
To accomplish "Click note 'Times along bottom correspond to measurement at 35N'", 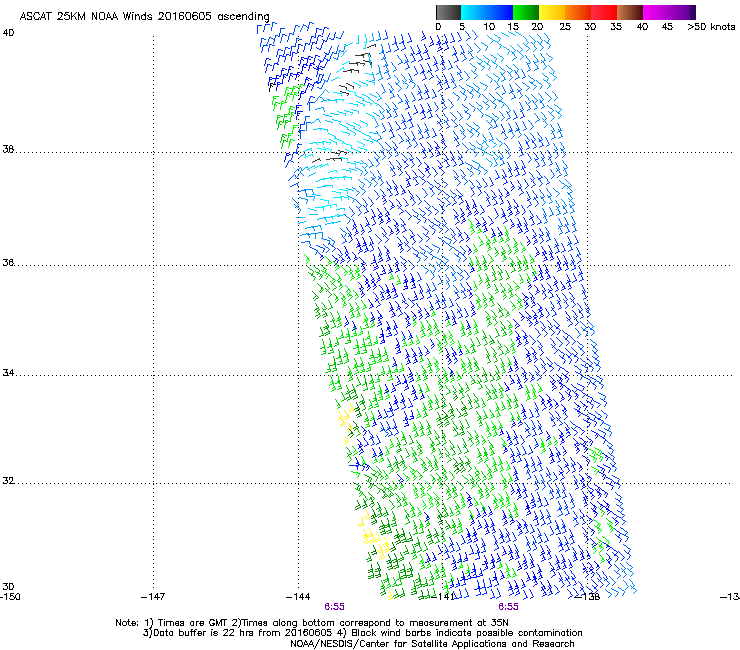I will pos(375,623).
